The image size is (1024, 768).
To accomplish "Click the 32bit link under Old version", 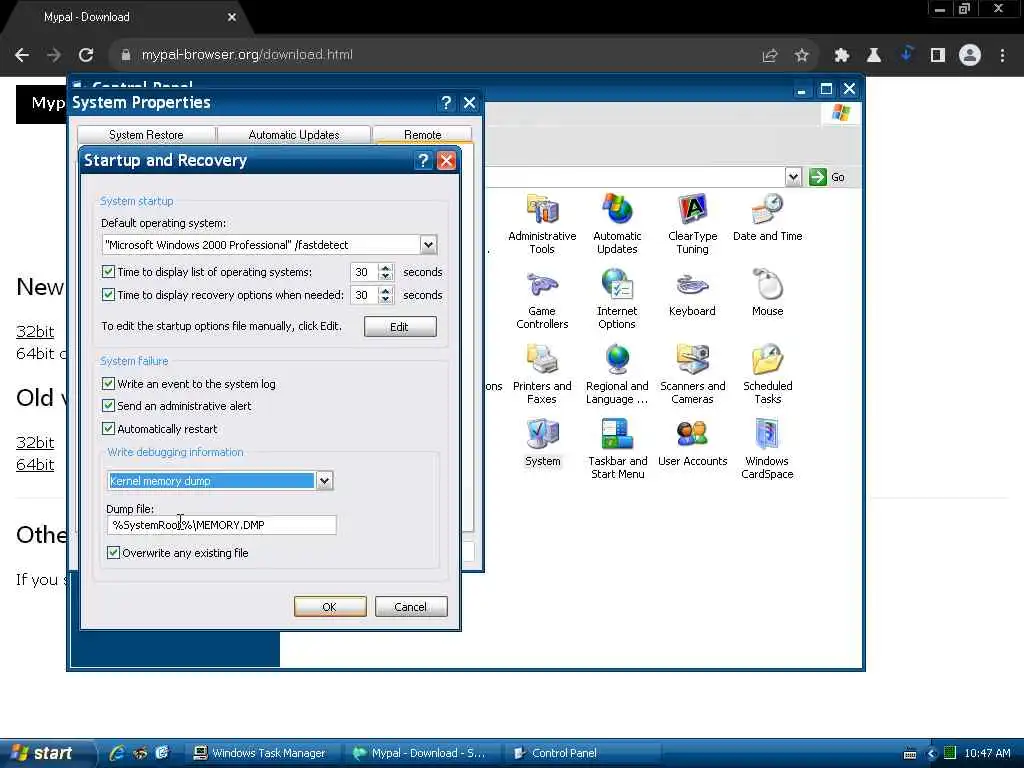I will click(35, 442).
